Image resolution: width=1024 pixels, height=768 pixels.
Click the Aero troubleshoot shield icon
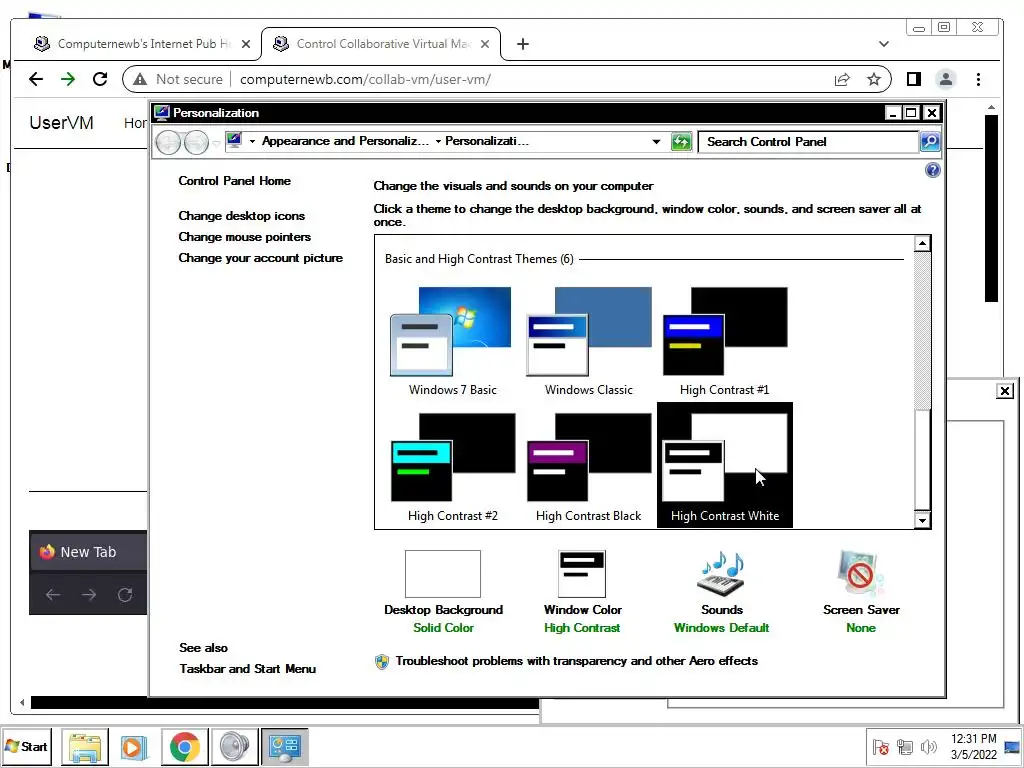(x=382, y=662)
